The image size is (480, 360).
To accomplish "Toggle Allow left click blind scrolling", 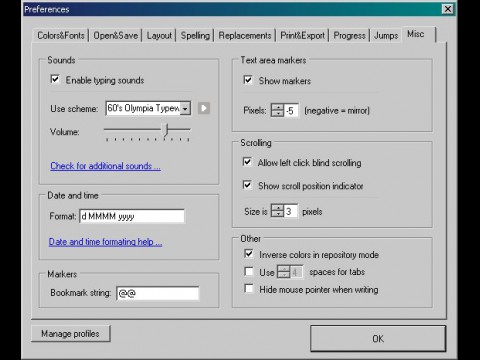I will 247,162.
